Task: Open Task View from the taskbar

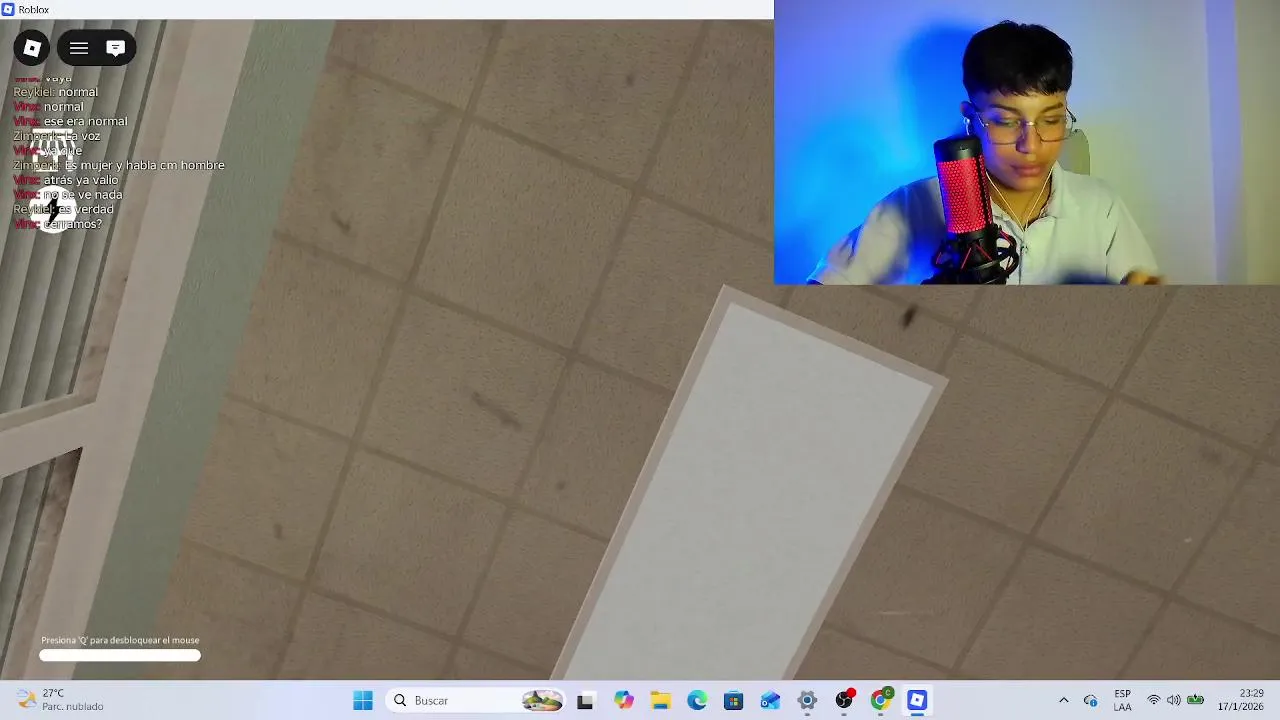Action: pos(585,701)
